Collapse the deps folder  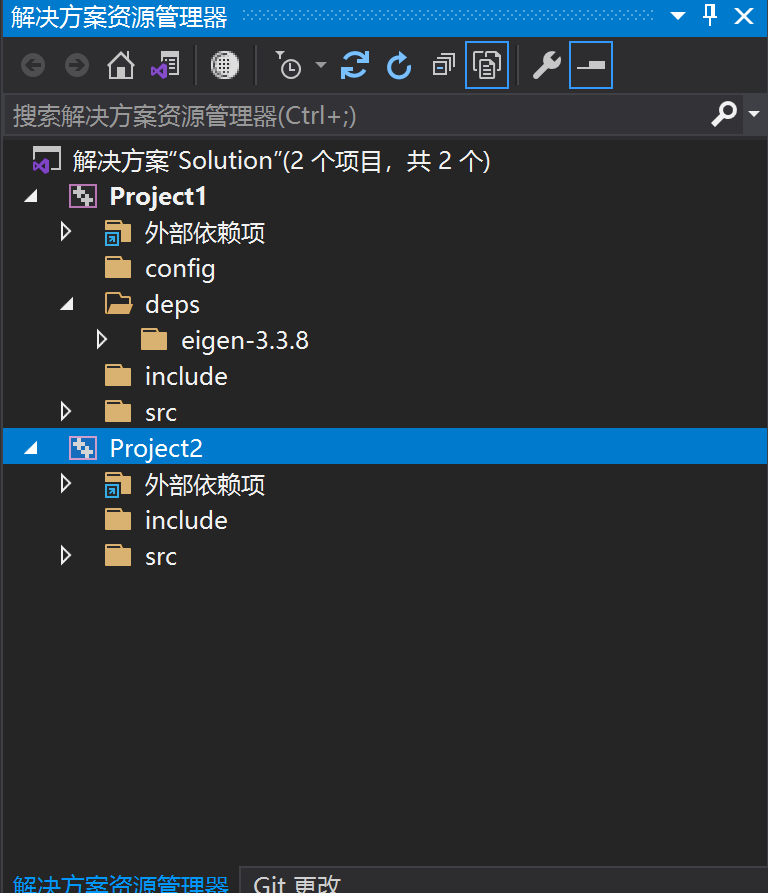point(67,304)
